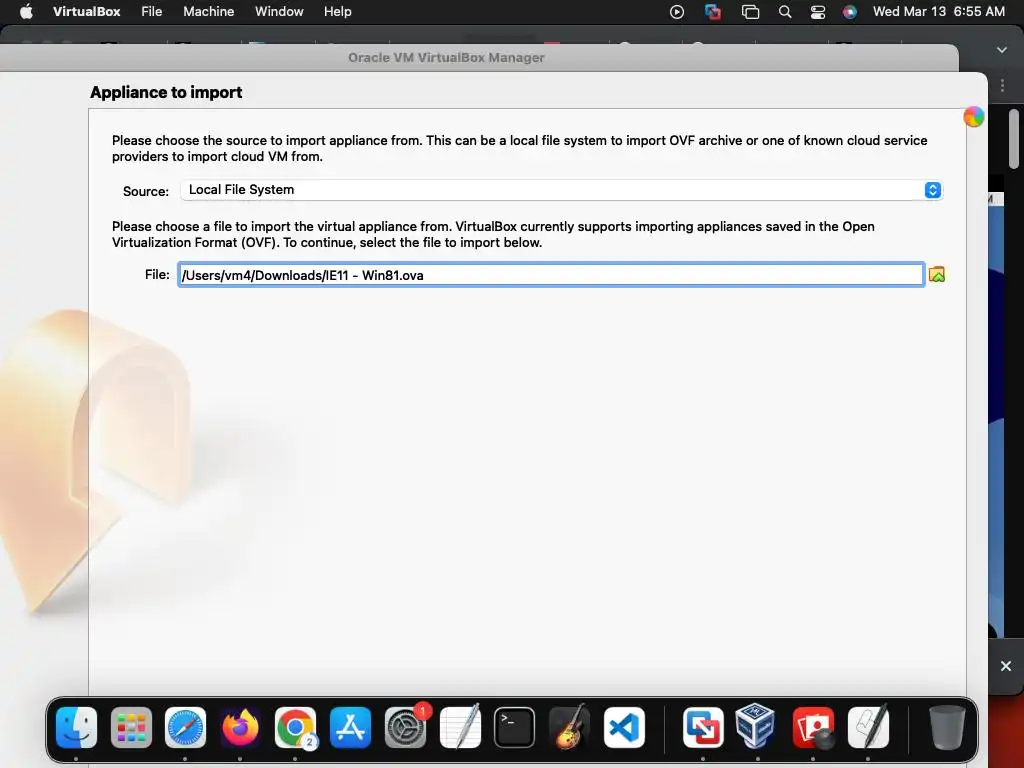Open the Apple menu
Image resolution: width=1024 pixels, height=768 pixels.
point(26,12)
